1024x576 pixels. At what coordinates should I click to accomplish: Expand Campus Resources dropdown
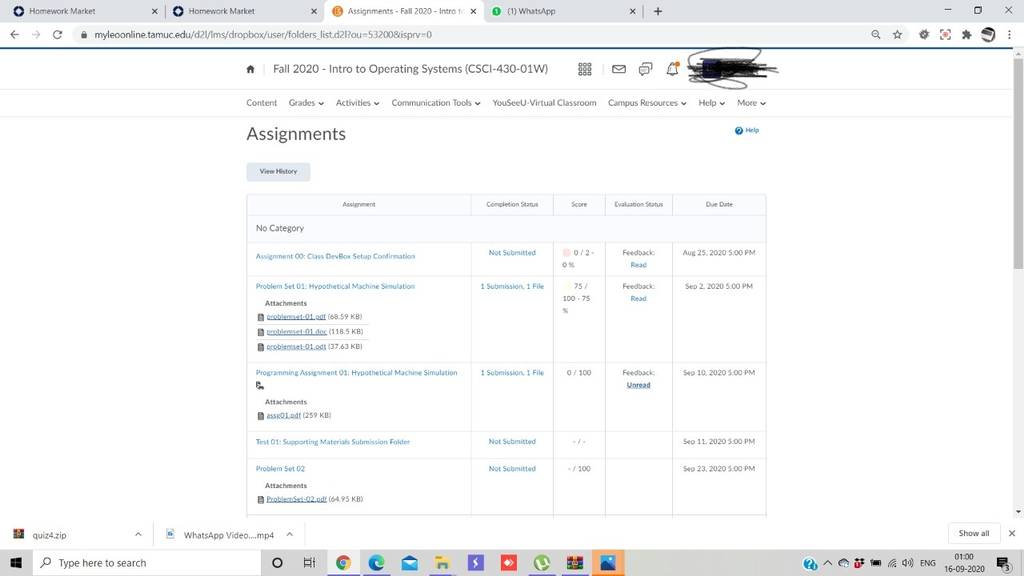(x=647, y=103)
